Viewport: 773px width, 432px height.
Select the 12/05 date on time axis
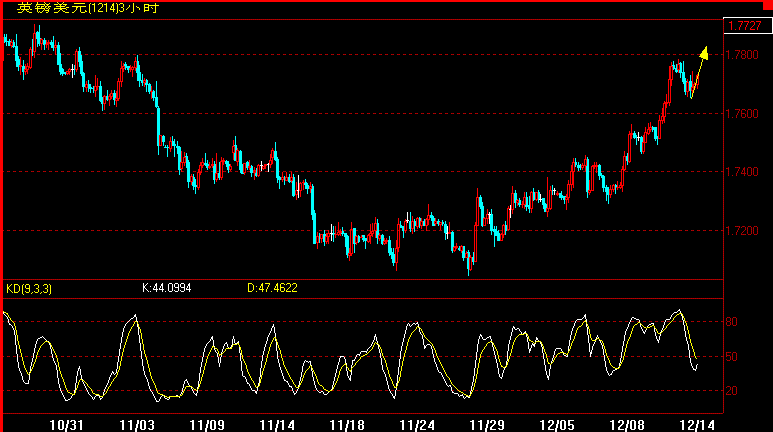coord(557,425)
